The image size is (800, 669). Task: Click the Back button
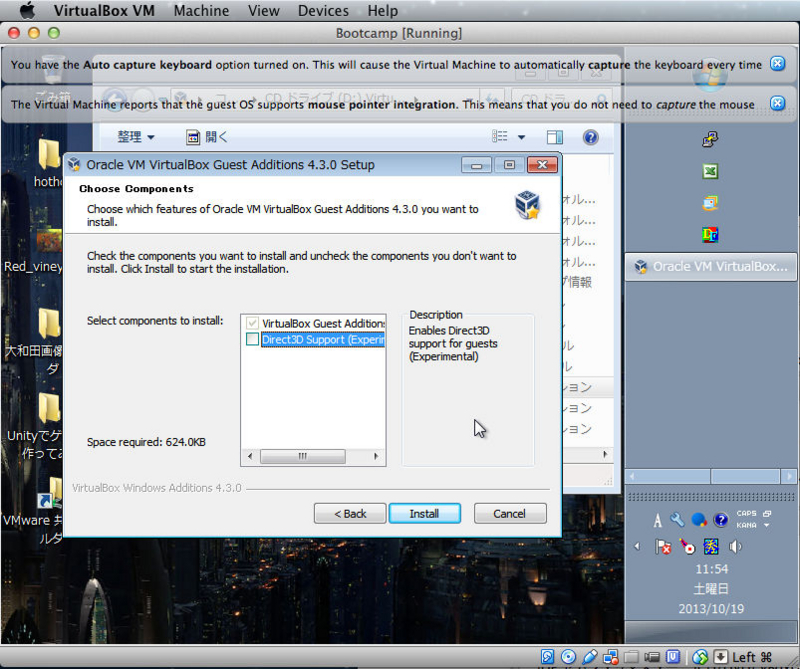[350, 513]
